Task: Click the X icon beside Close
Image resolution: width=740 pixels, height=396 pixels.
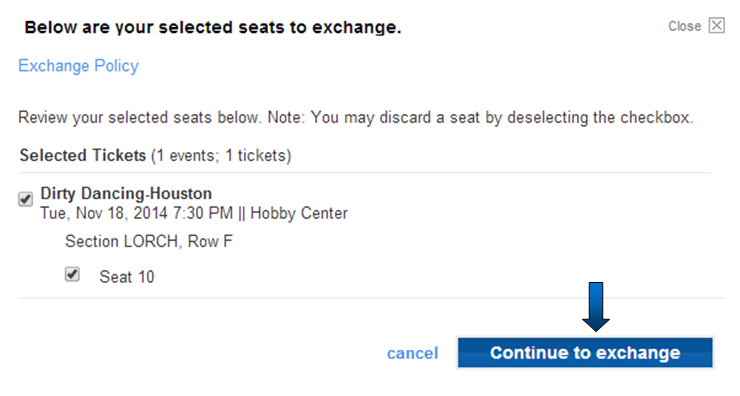Action: click(x=716, y=25)
